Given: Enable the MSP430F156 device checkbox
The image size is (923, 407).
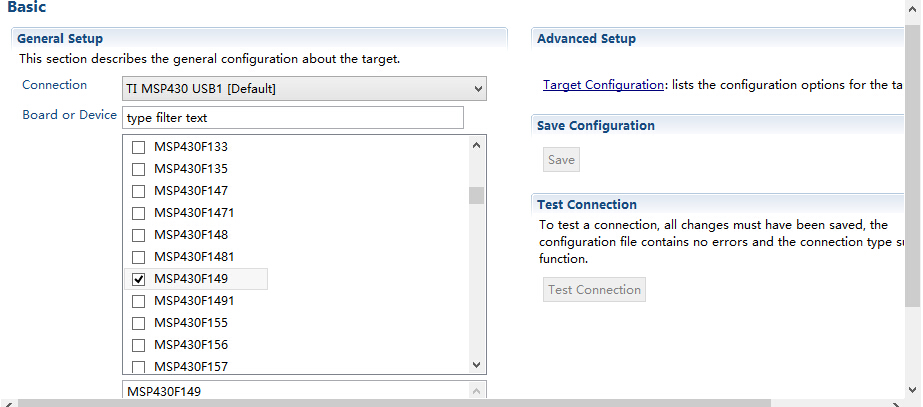Looking at the screenshot, I should (x=138, y=345).
